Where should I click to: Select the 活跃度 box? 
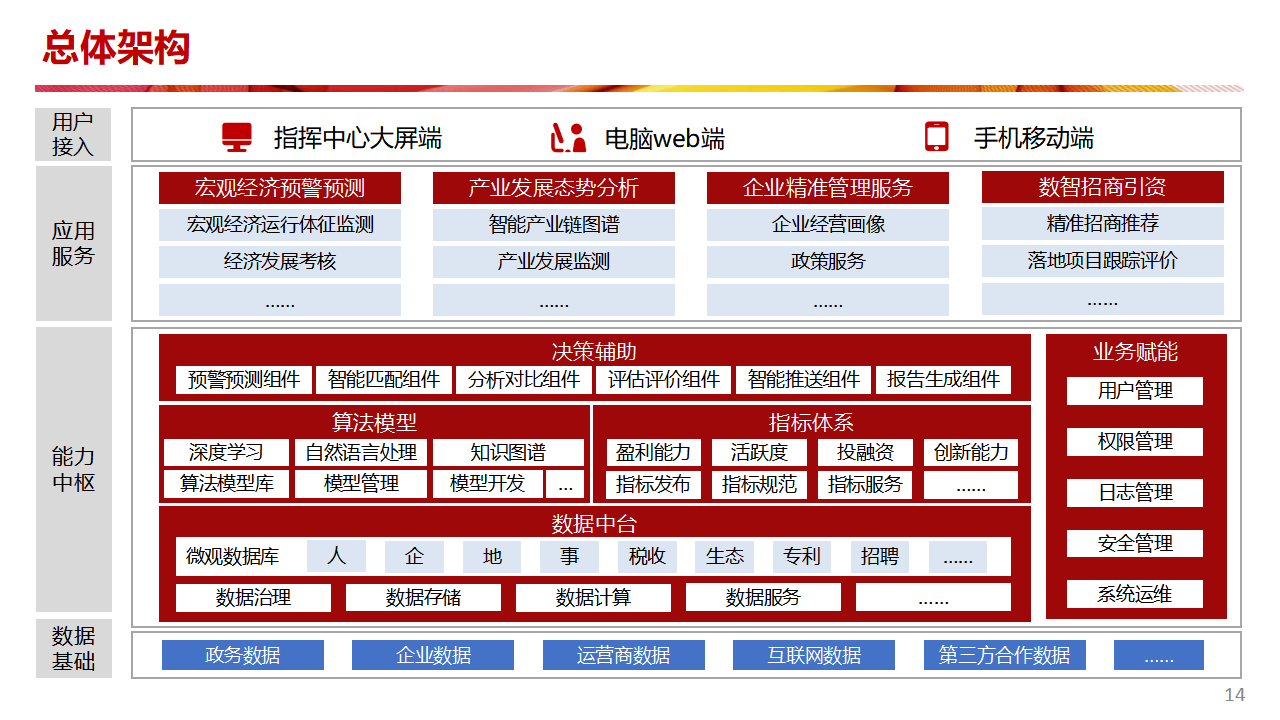pos(759,453)
